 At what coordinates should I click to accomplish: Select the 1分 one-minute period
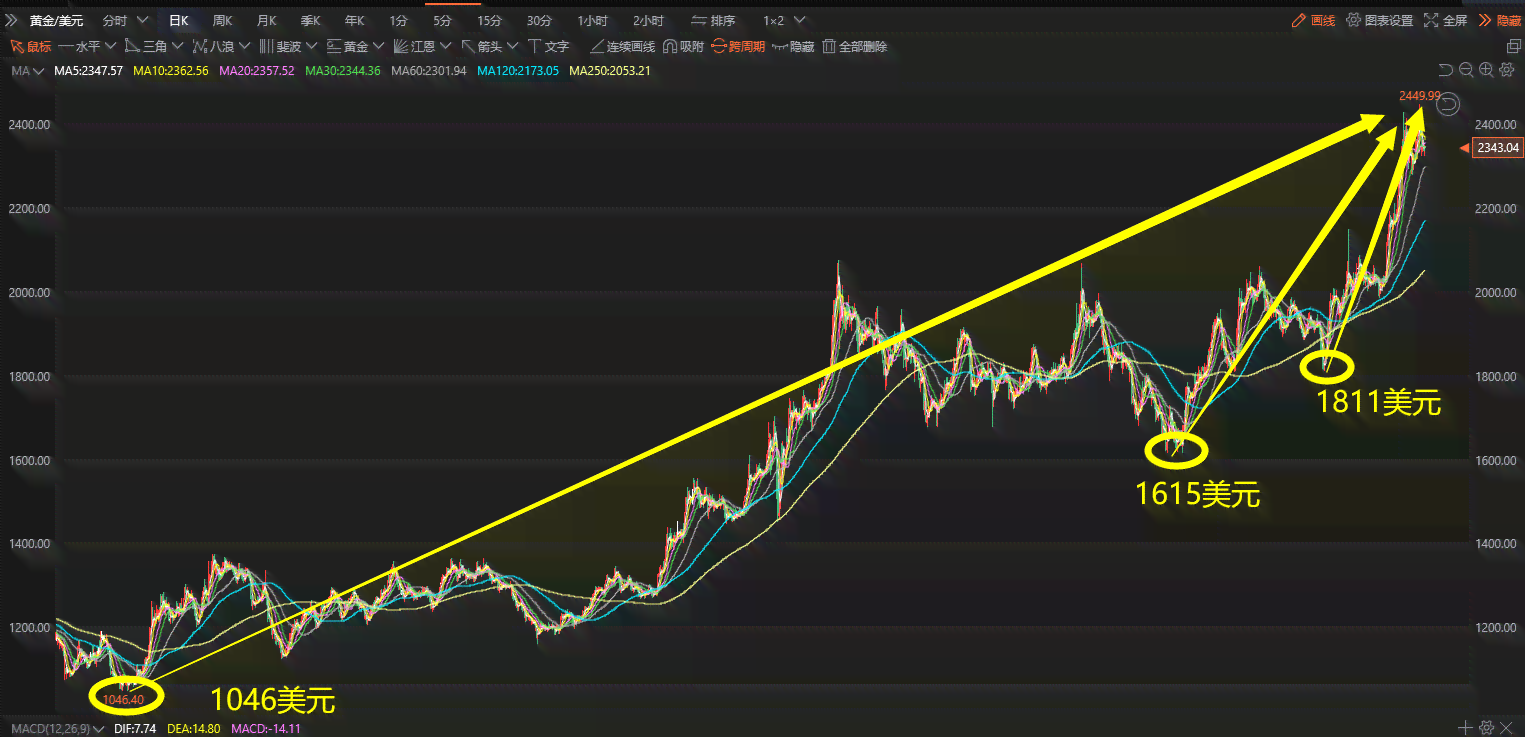coord(398,20)
